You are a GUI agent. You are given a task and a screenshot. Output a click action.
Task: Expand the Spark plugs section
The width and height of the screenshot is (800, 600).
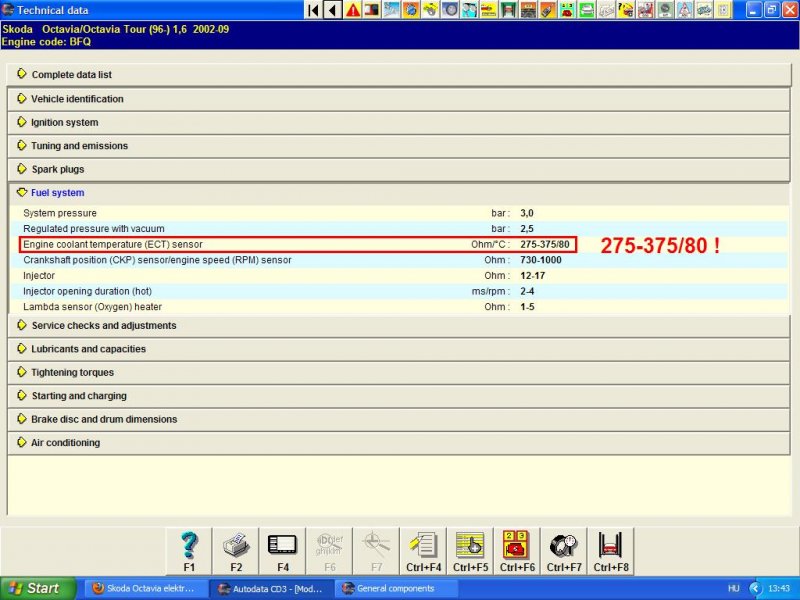tap(399, 169)
